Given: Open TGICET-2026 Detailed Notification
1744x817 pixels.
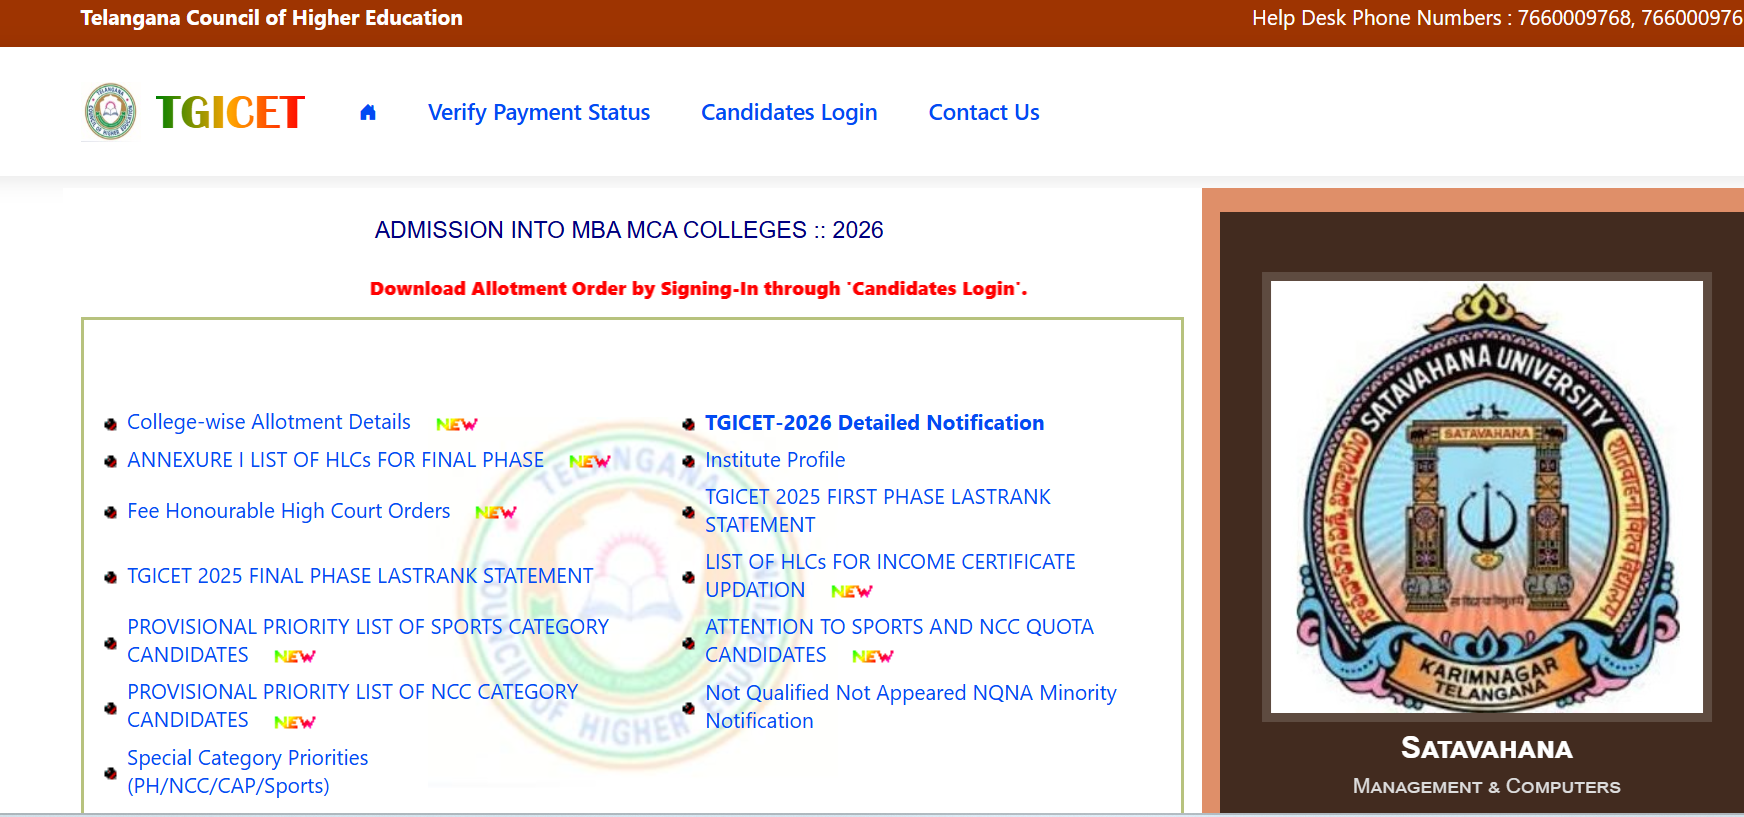Looking at the screenshot, I should (x=875, y=423).
